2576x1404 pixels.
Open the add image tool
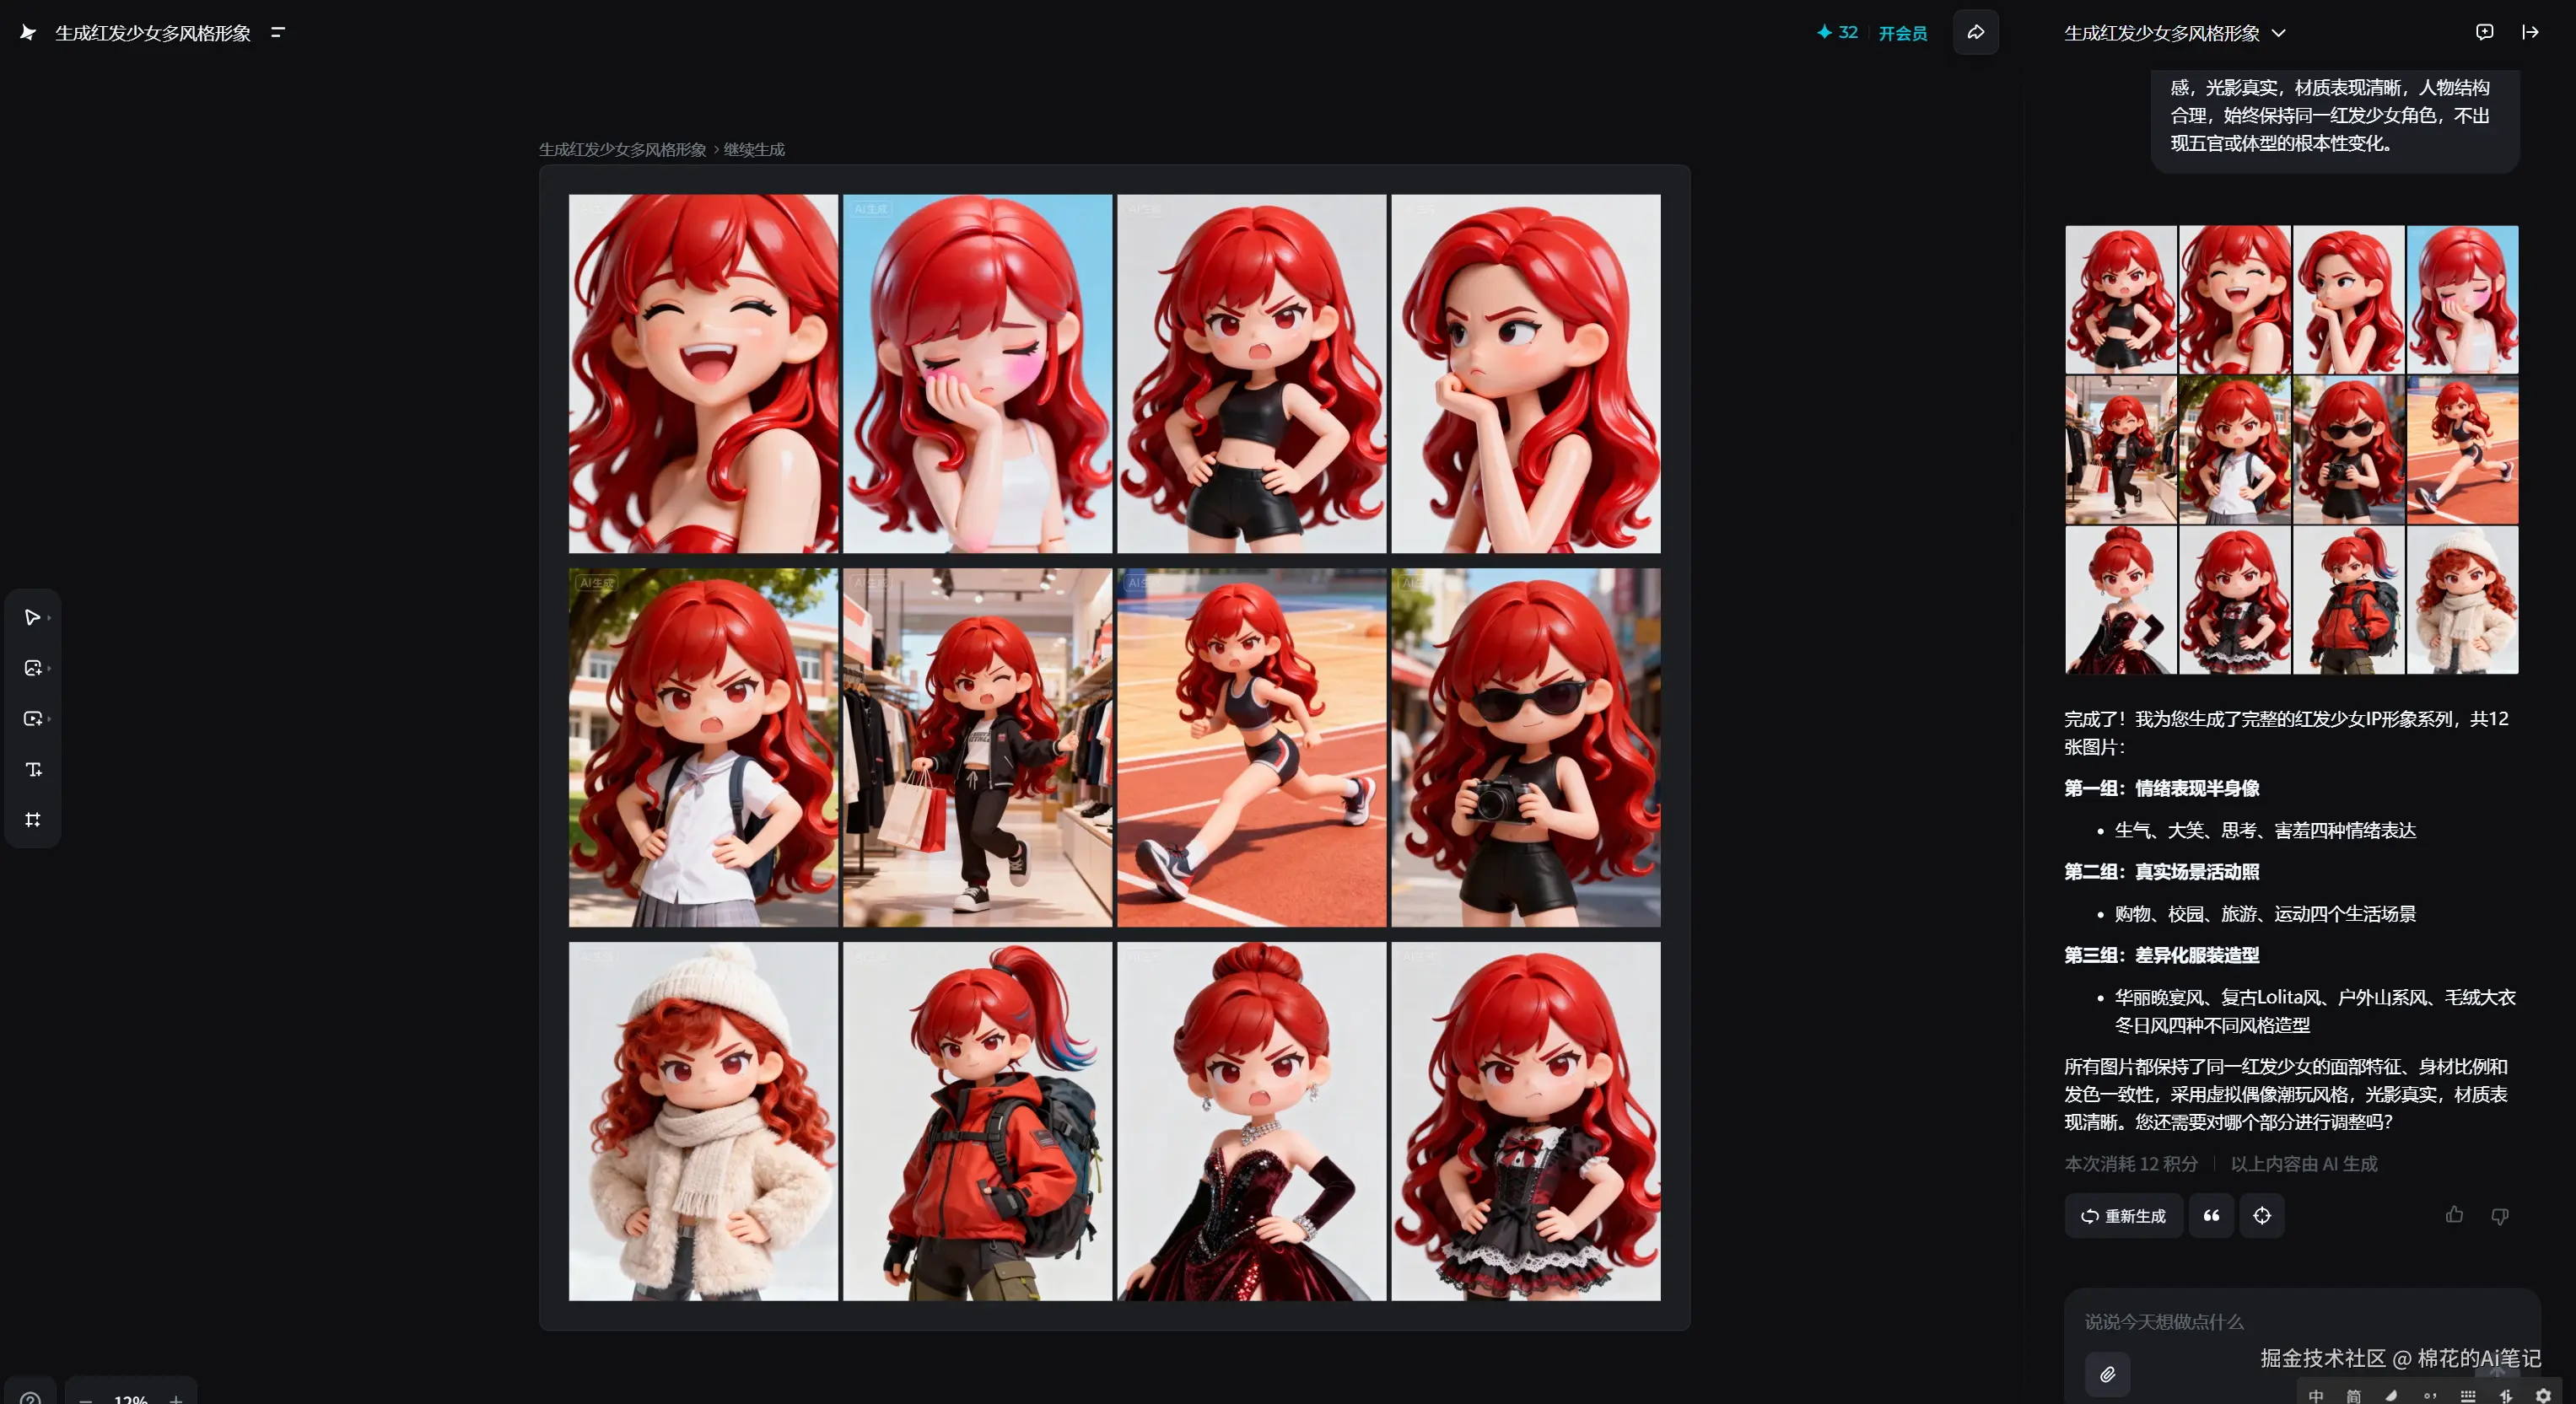(x=32, y=668)
